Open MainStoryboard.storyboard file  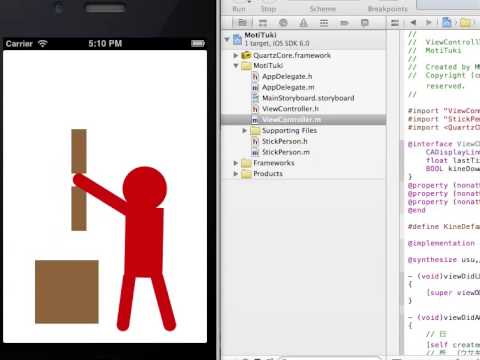[308, 98]
